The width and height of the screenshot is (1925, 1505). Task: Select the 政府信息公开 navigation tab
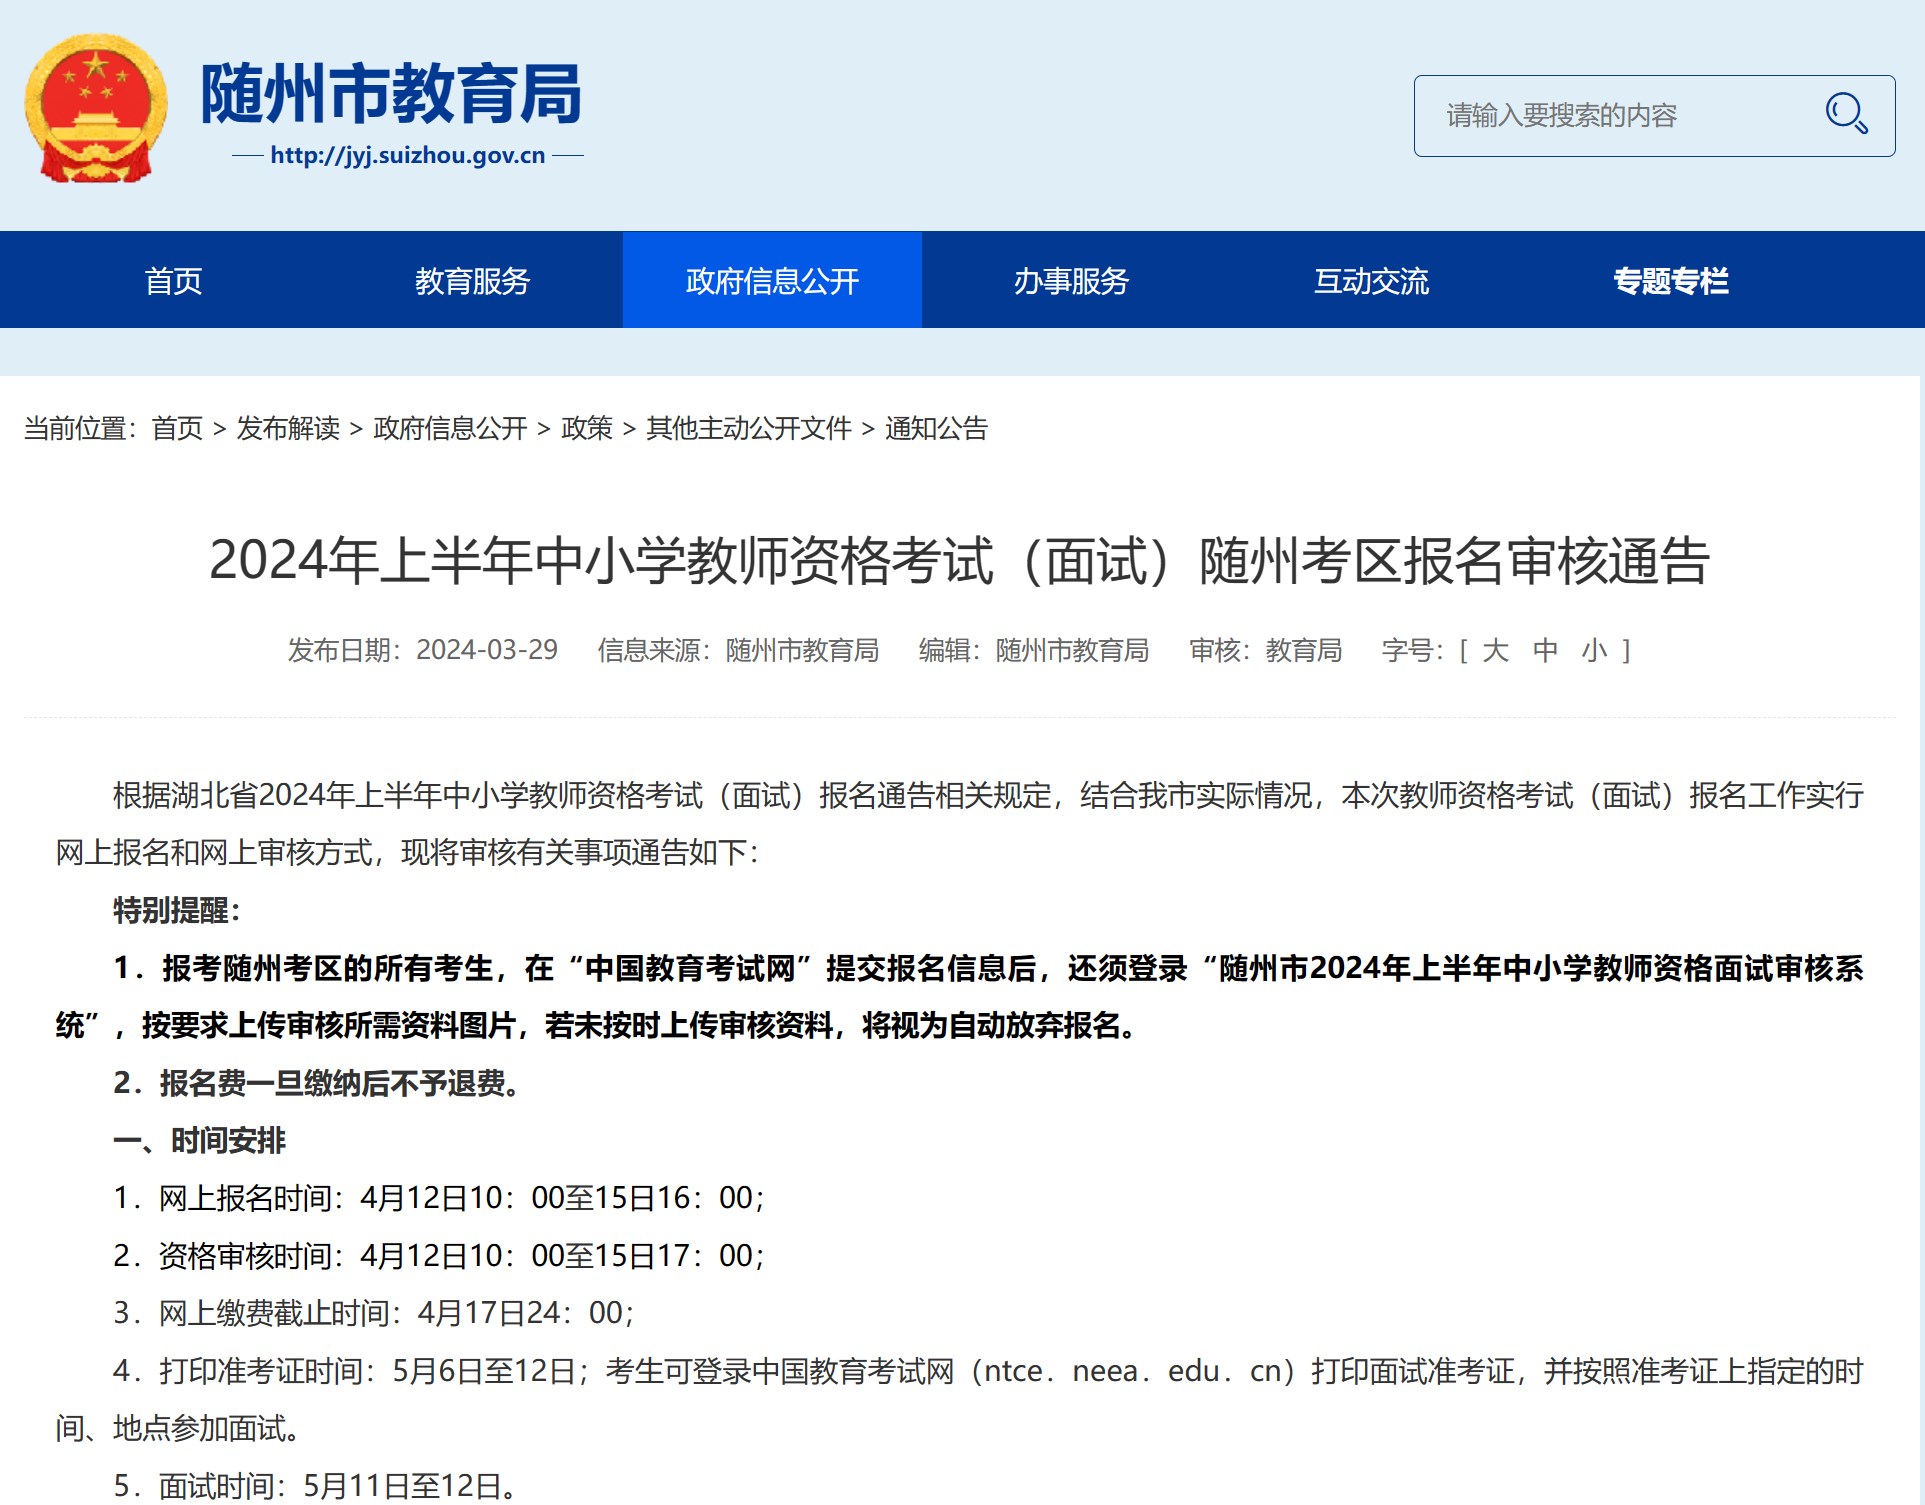point(772,281)
